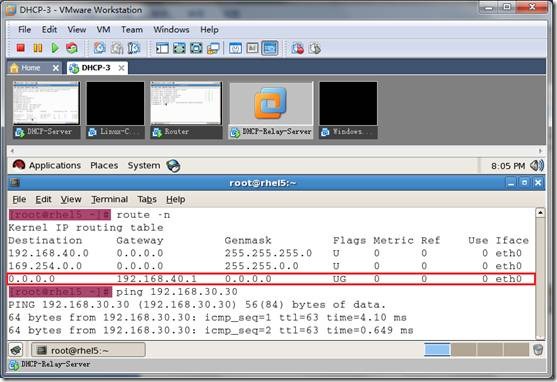Viewport: 557px width, 382px height.
Task: Open the VMware File menu
Action: (x=25, y=29)
